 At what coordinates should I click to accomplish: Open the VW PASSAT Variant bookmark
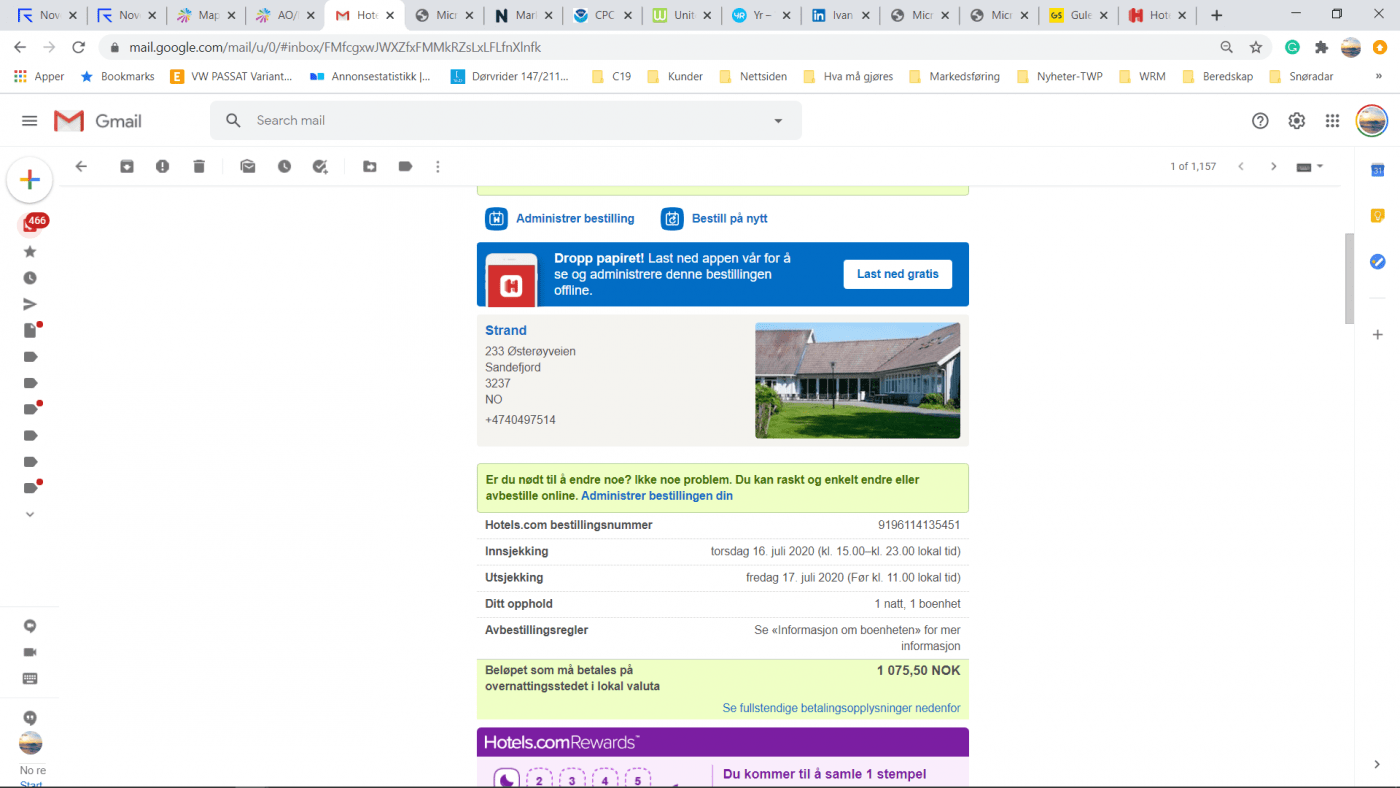[232, 76]
